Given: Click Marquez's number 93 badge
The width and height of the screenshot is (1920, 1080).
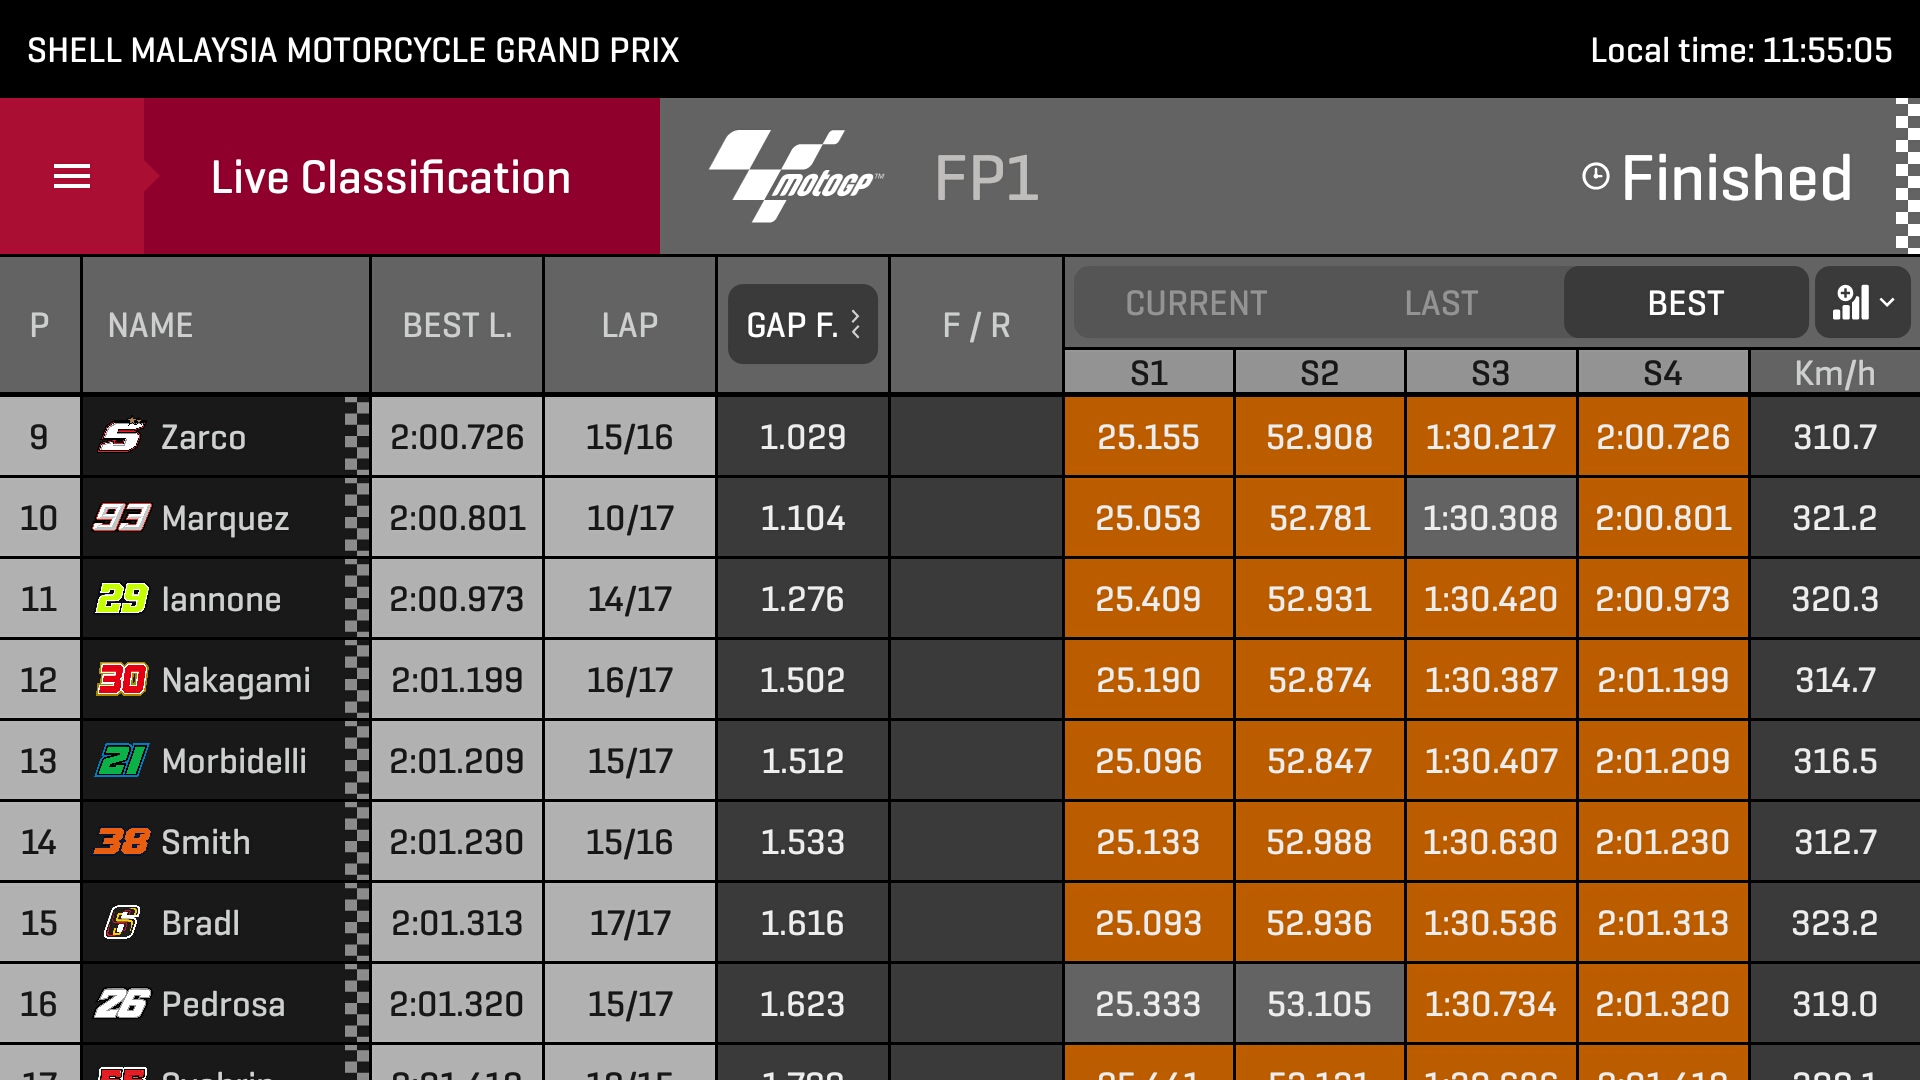Looking at the screenshot, I should tap(122, 517).
